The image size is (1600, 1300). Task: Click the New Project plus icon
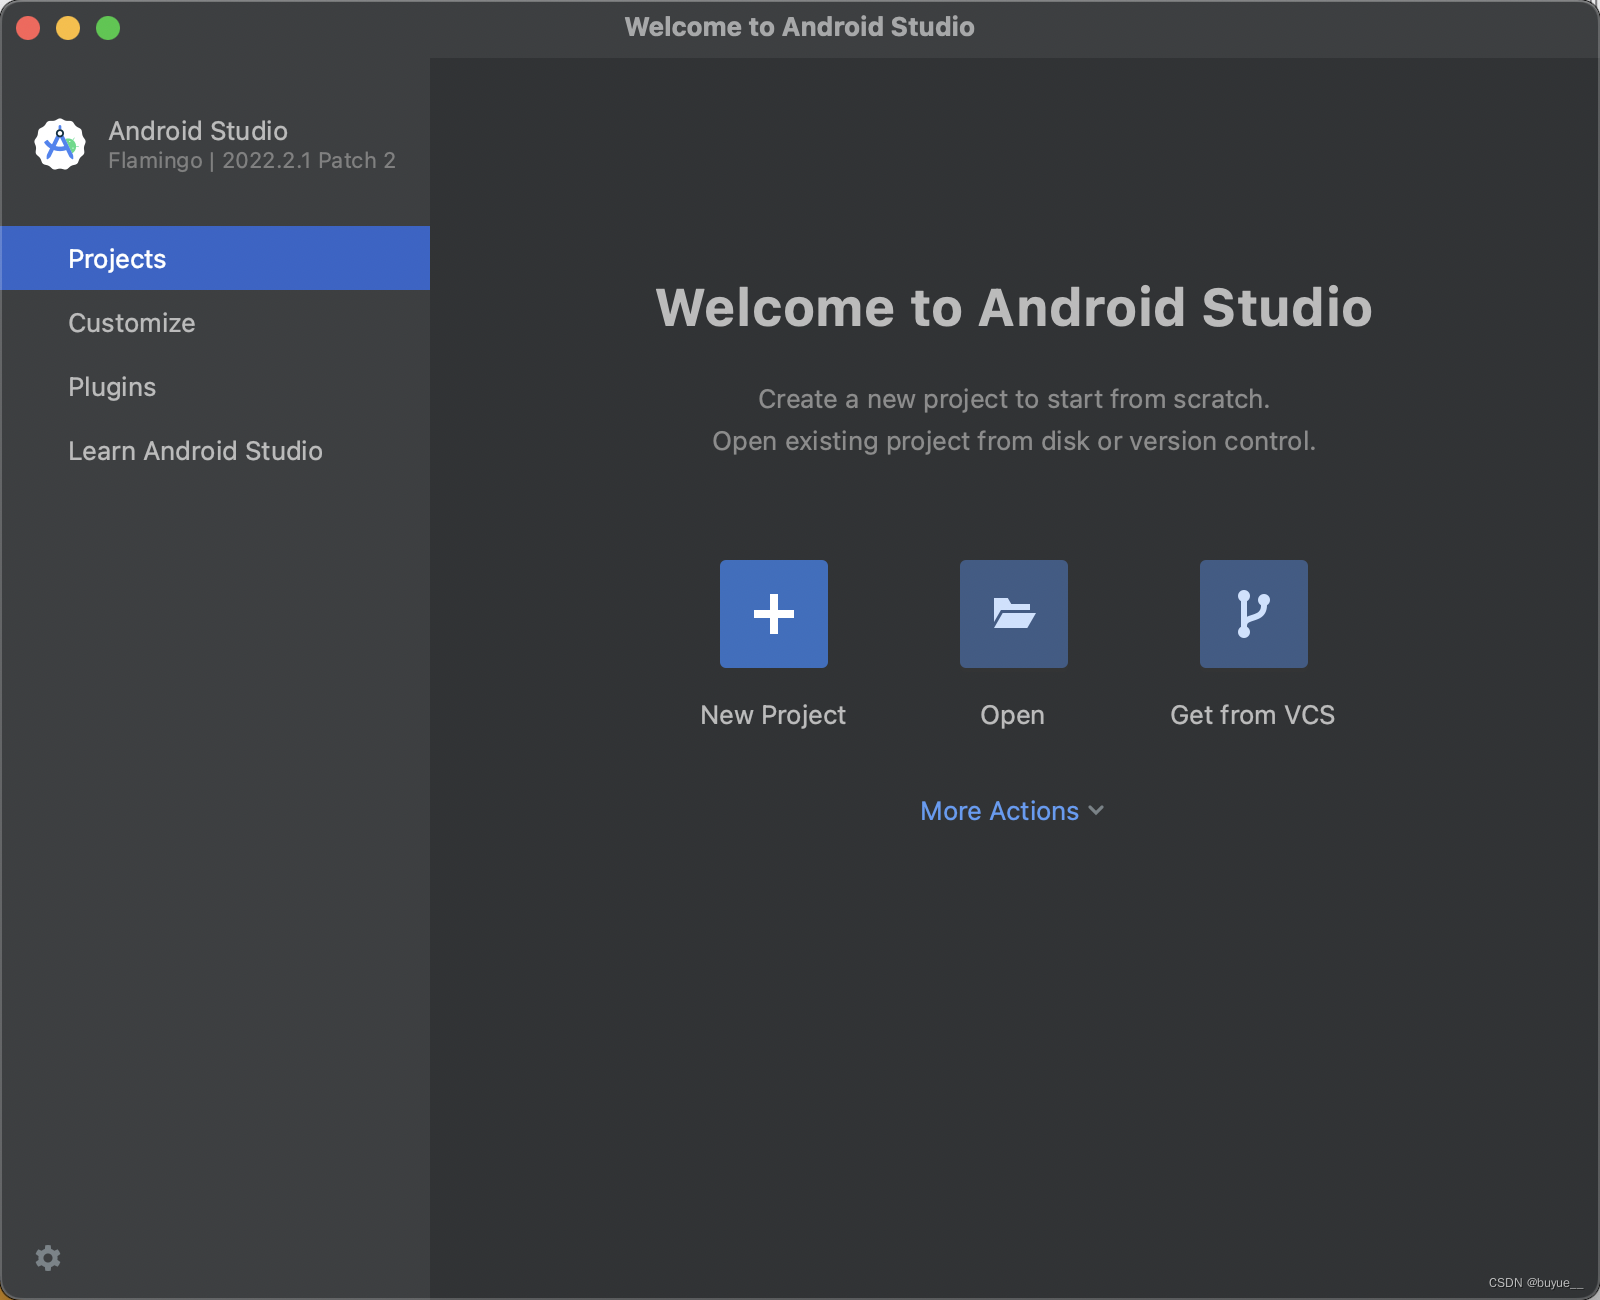[x=774, y=614]
